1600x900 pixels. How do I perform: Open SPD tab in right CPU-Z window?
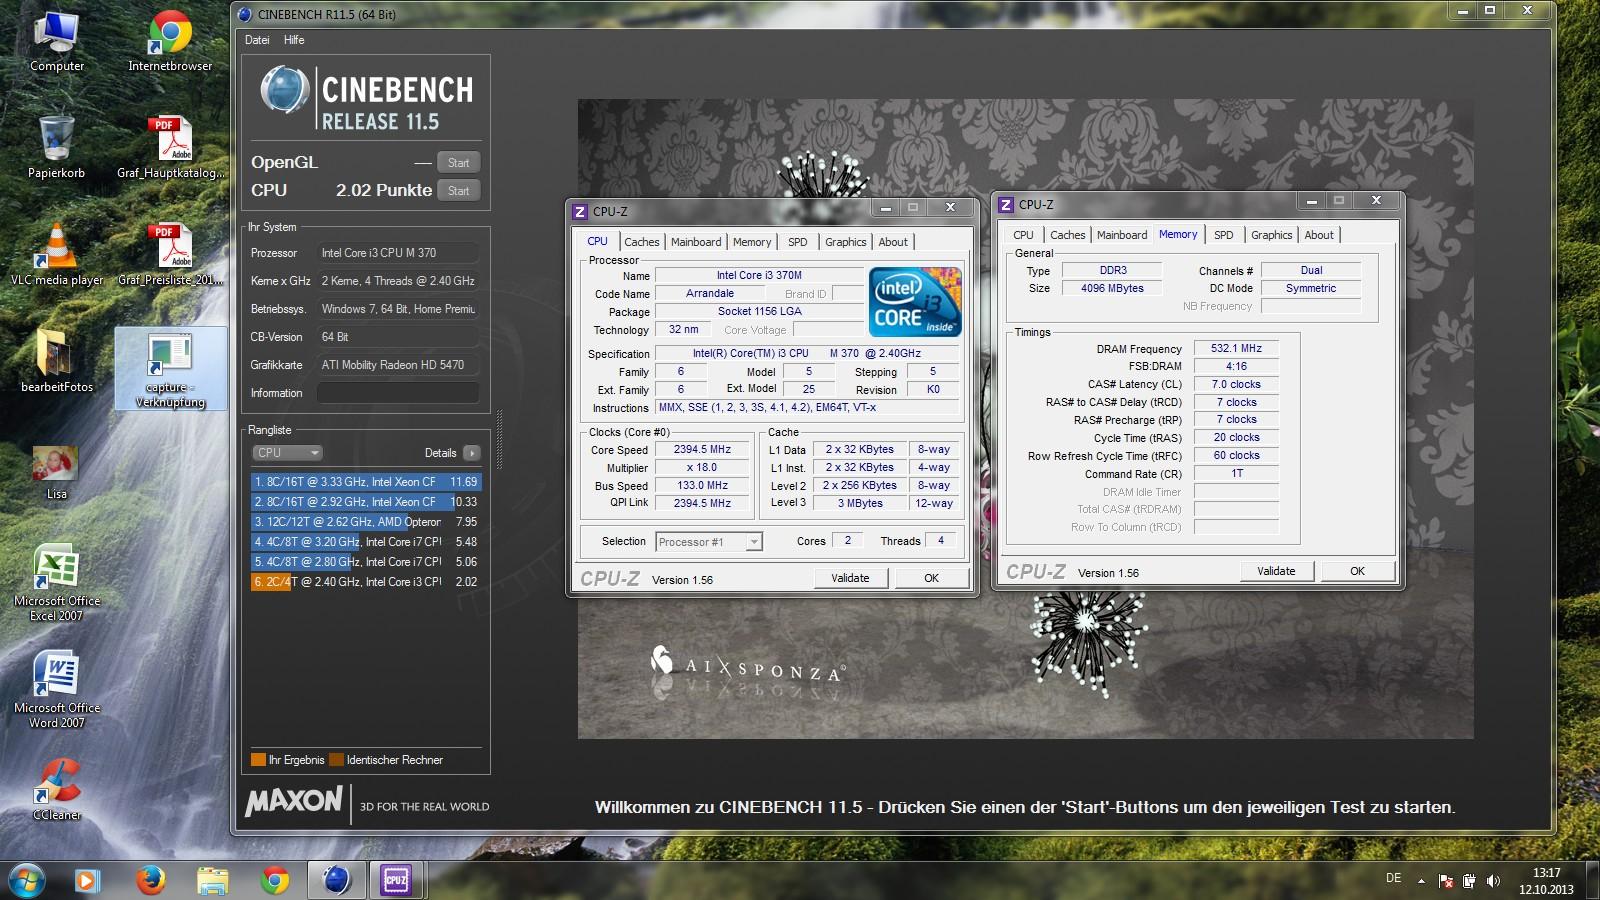[x=1223, y=235]
